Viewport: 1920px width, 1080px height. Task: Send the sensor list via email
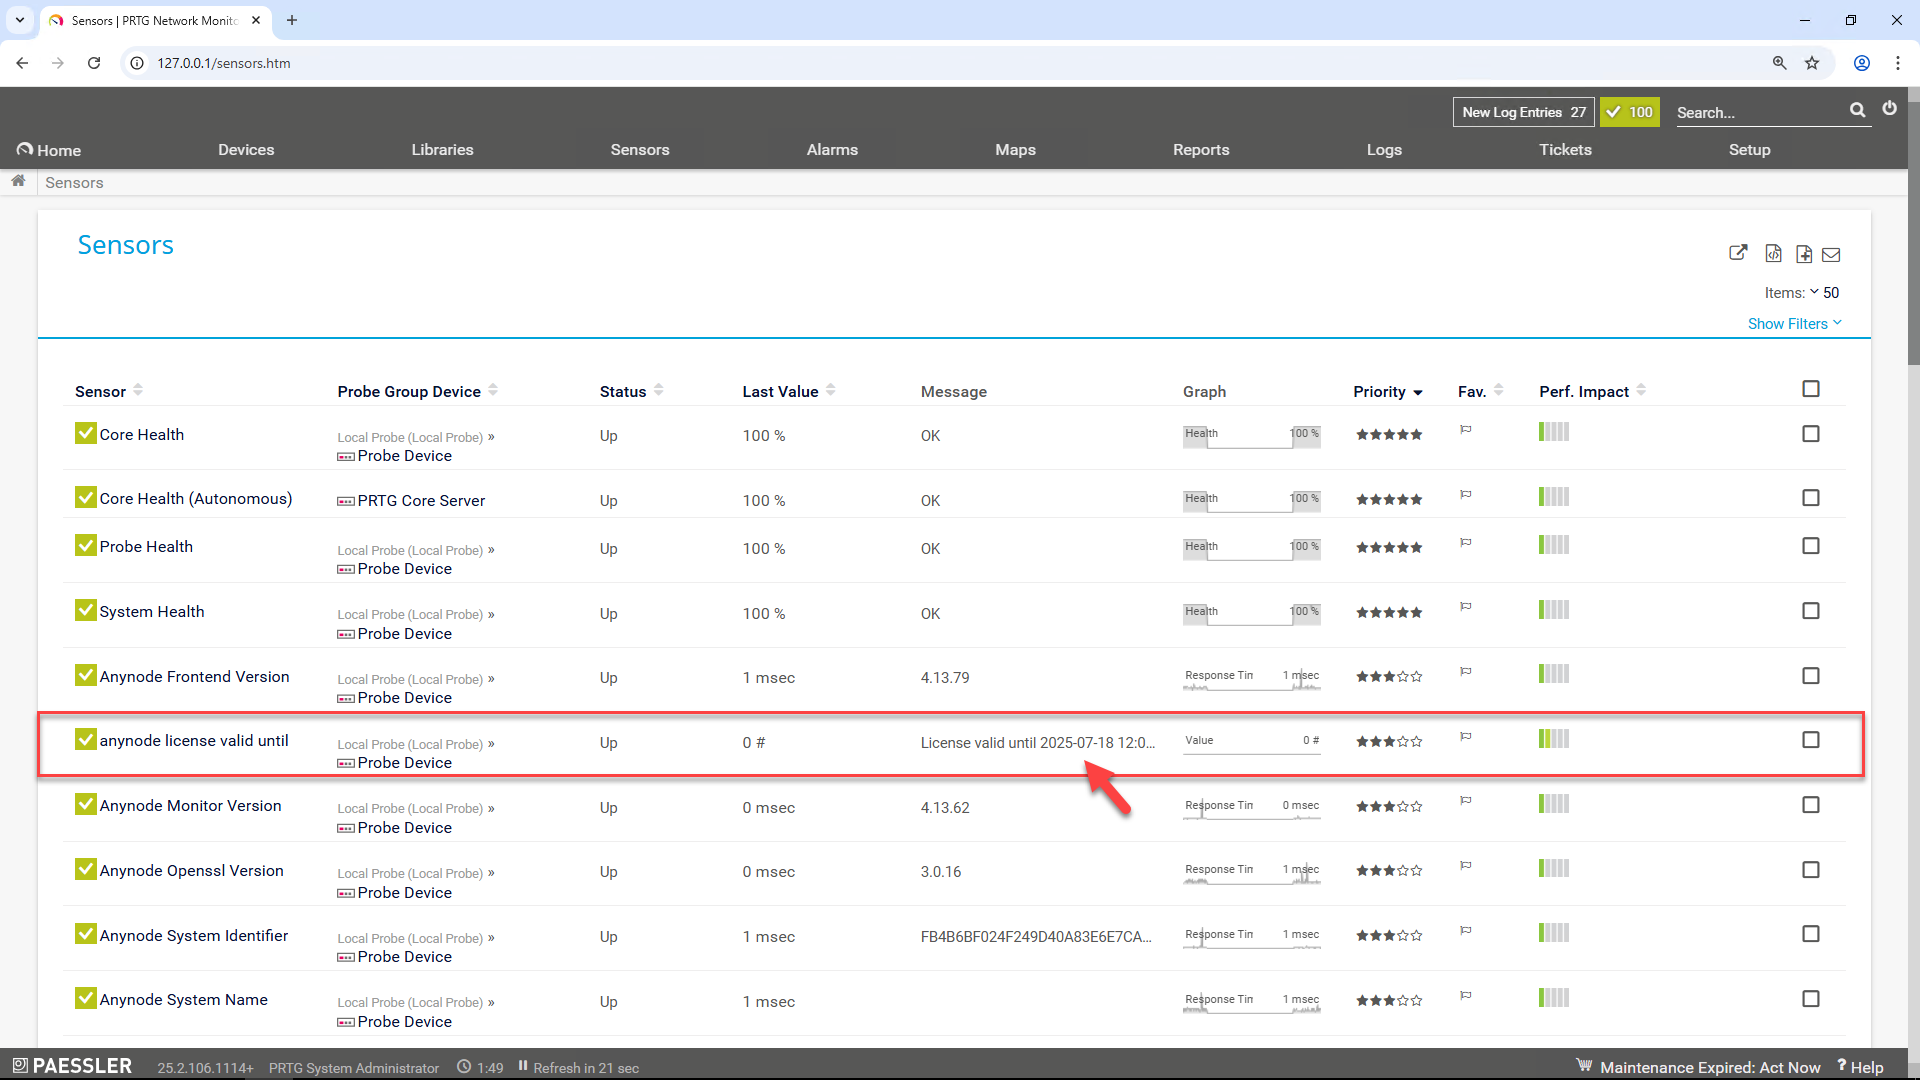pos(1831,254)
